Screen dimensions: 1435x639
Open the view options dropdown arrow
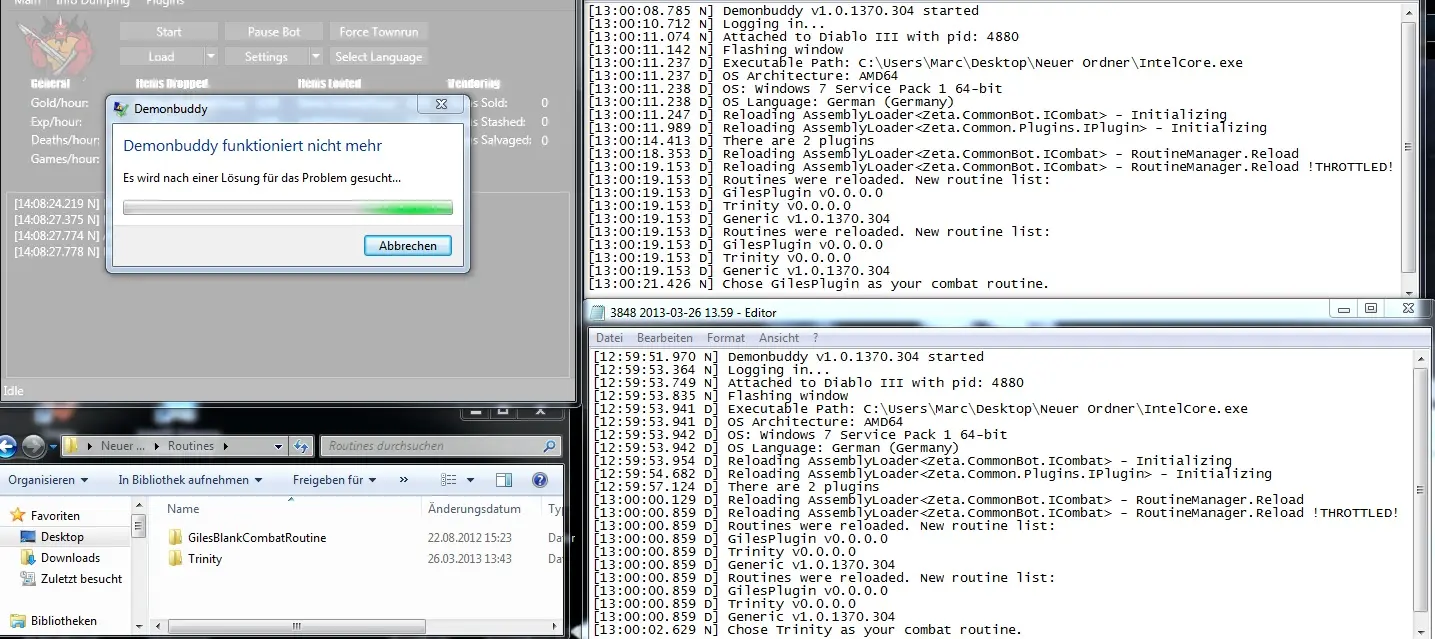tap(470, 480)
